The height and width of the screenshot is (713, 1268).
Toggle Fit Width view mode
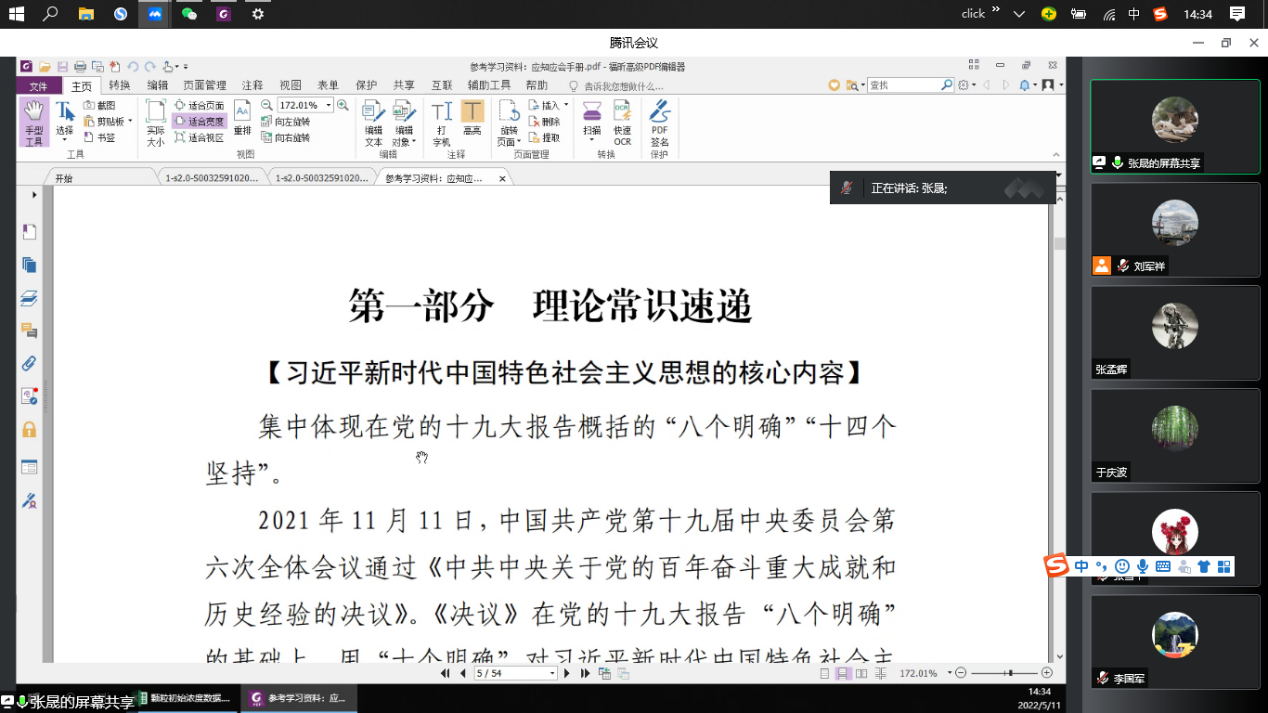click(200, 121)
